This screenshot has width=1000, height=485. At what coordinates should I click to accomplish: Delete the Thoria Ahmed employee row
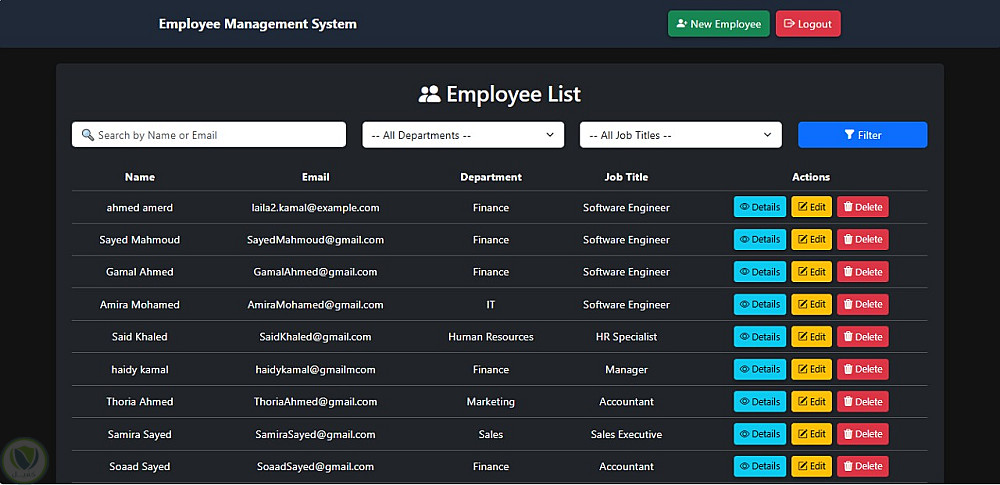click(x=862, y=402)
